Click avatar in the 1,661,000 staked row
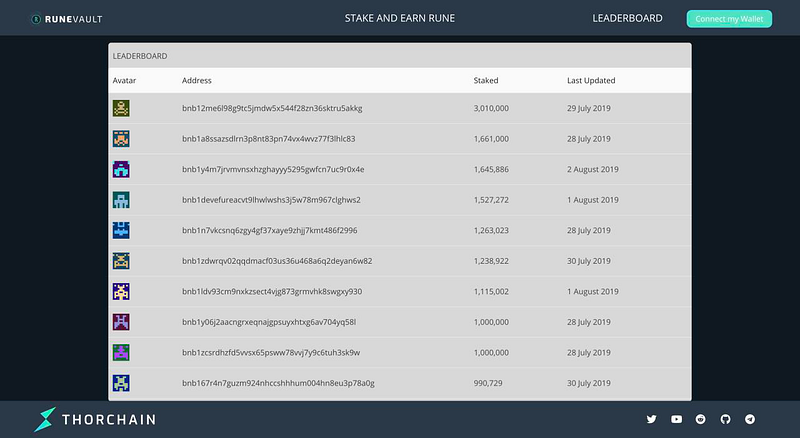 click(x=121, y=139)
